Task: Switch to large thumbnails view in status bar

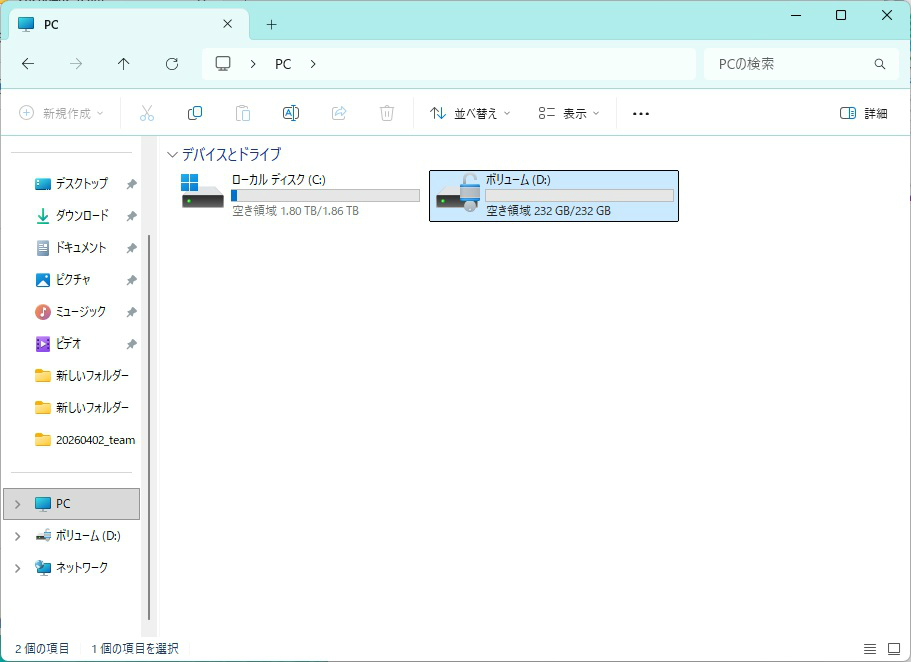Action: coord(894,649)
